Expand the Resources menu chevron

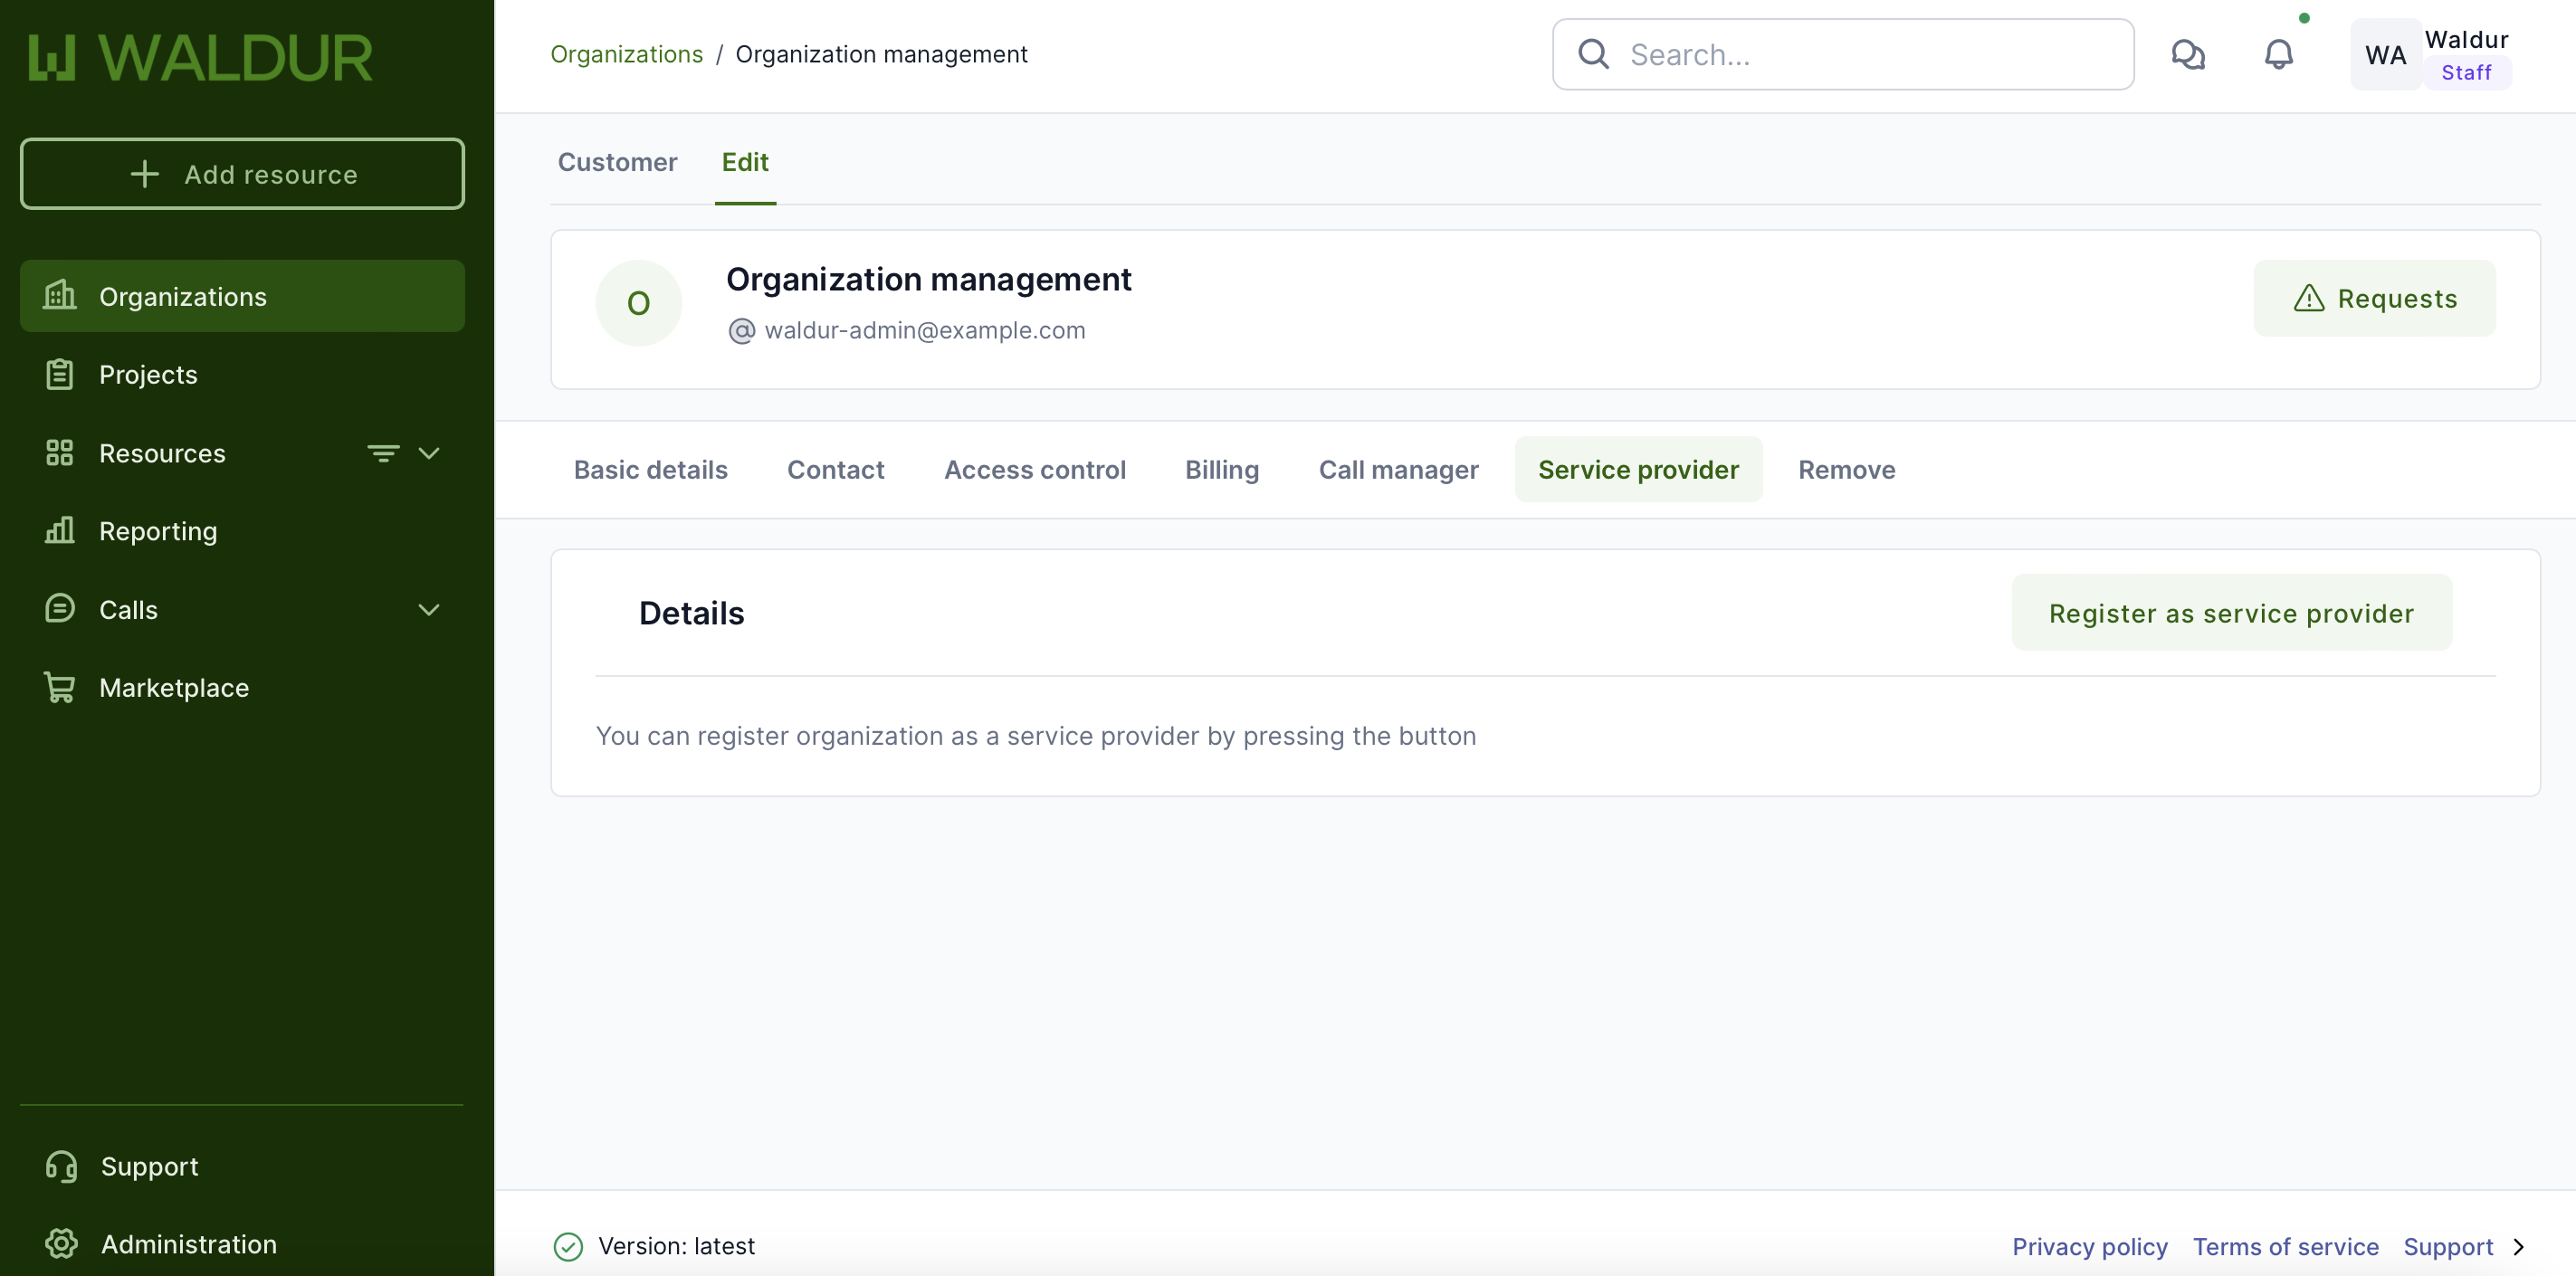429,453
